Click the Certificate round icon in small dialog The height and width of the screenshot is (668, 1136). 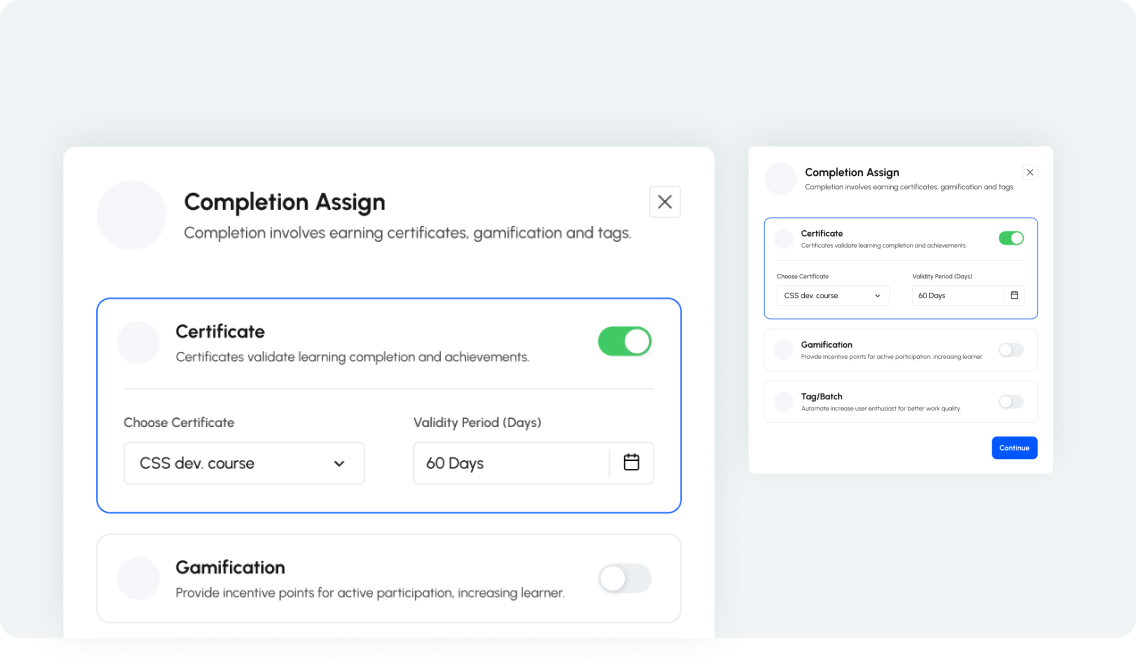pyautogui.click(x=783, y=238)
